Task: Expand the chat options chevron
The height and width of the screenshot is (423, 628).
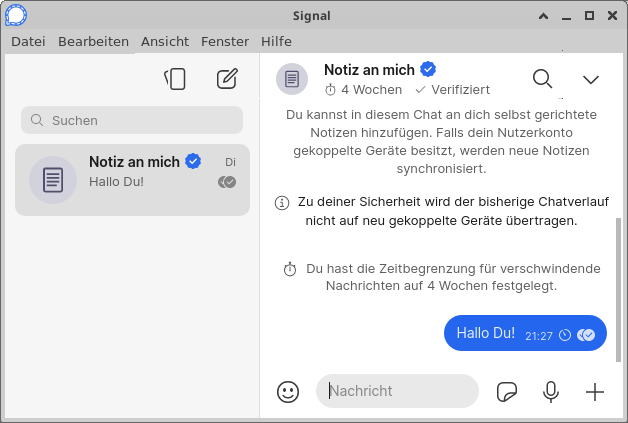Action: (x=591, y=79)
